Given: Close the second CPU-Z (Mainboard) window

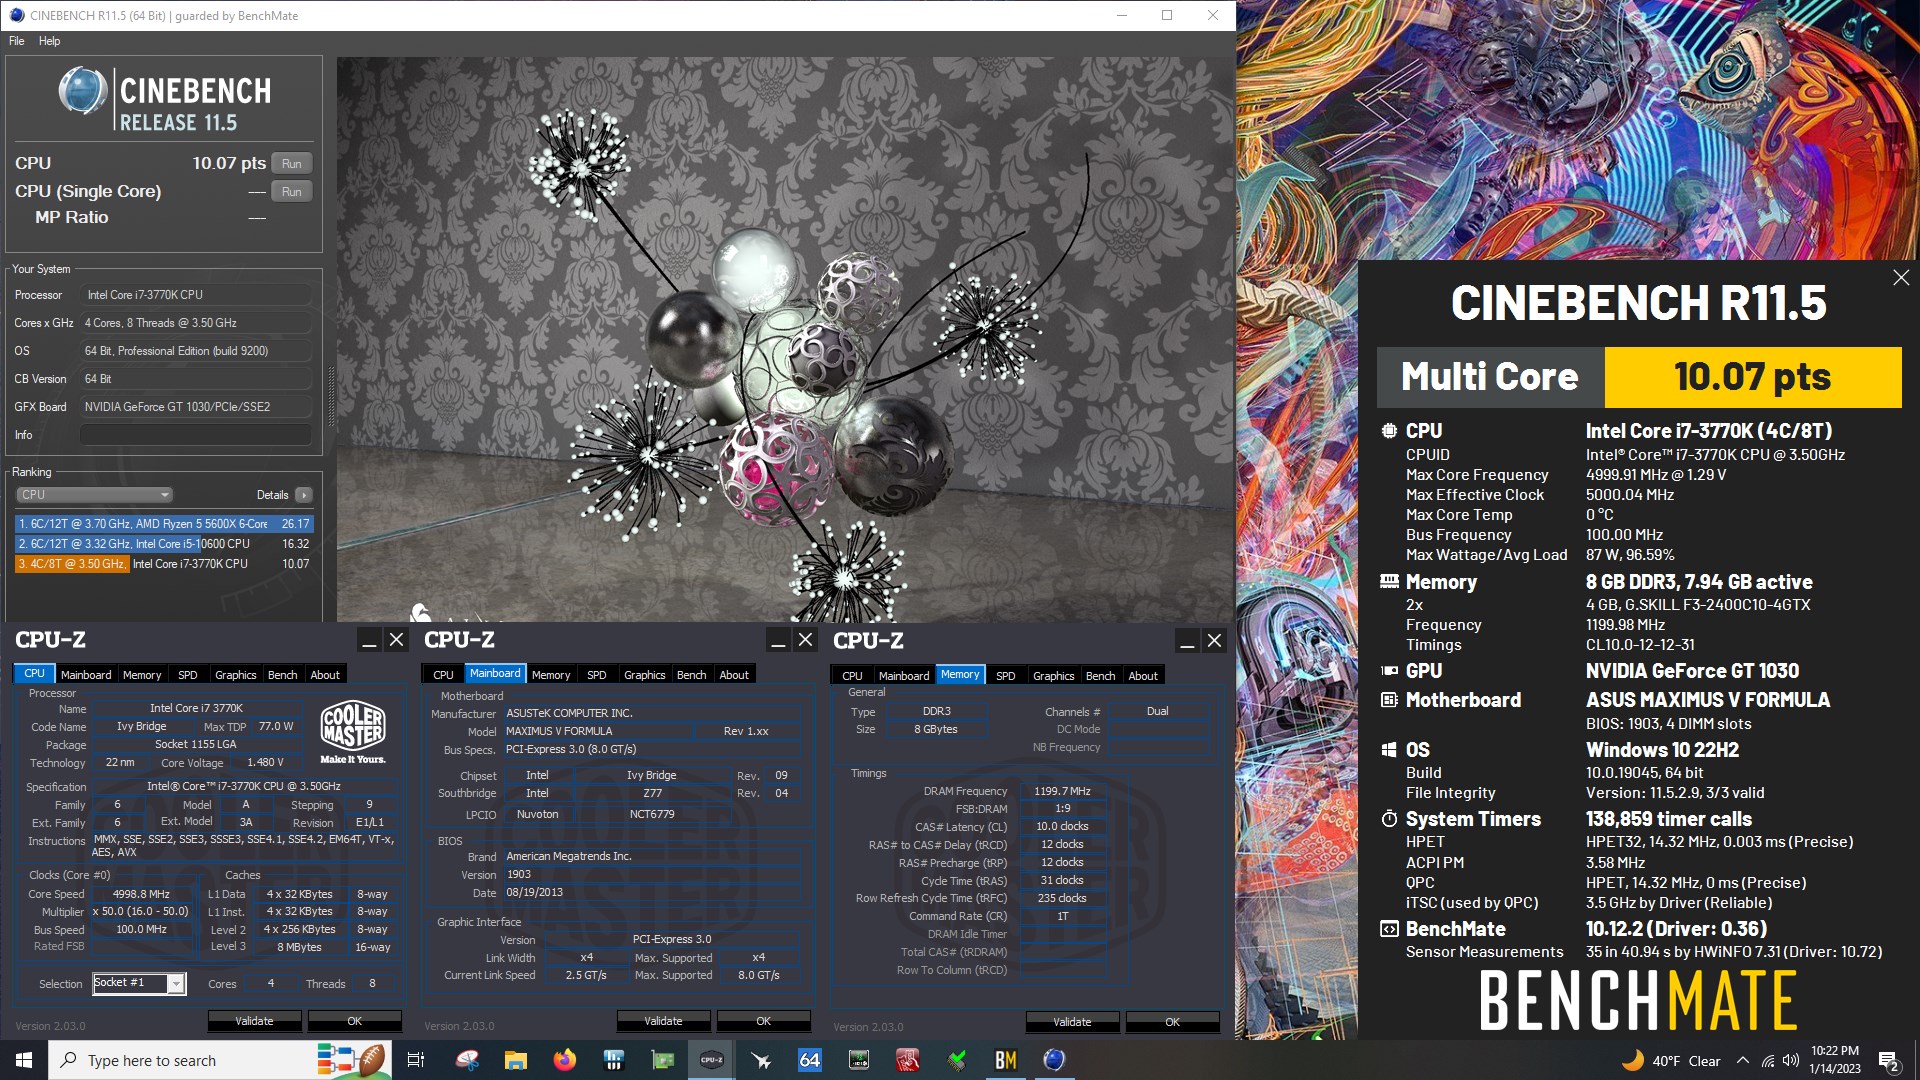Looking at the screenshot, I should [x=805, y=640].
